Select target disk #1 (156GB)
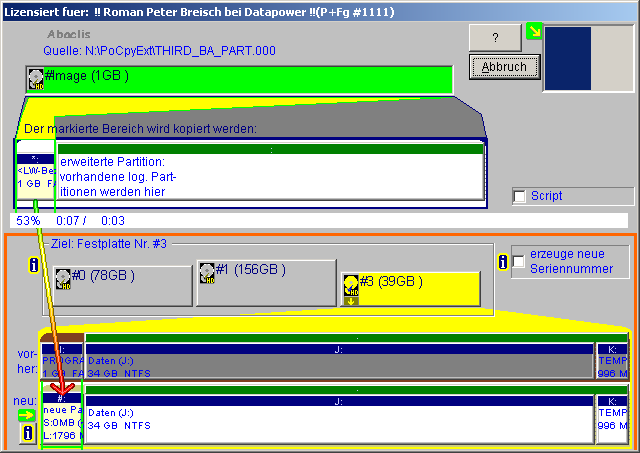Screen dimensions: 640x453 [266, 282]
